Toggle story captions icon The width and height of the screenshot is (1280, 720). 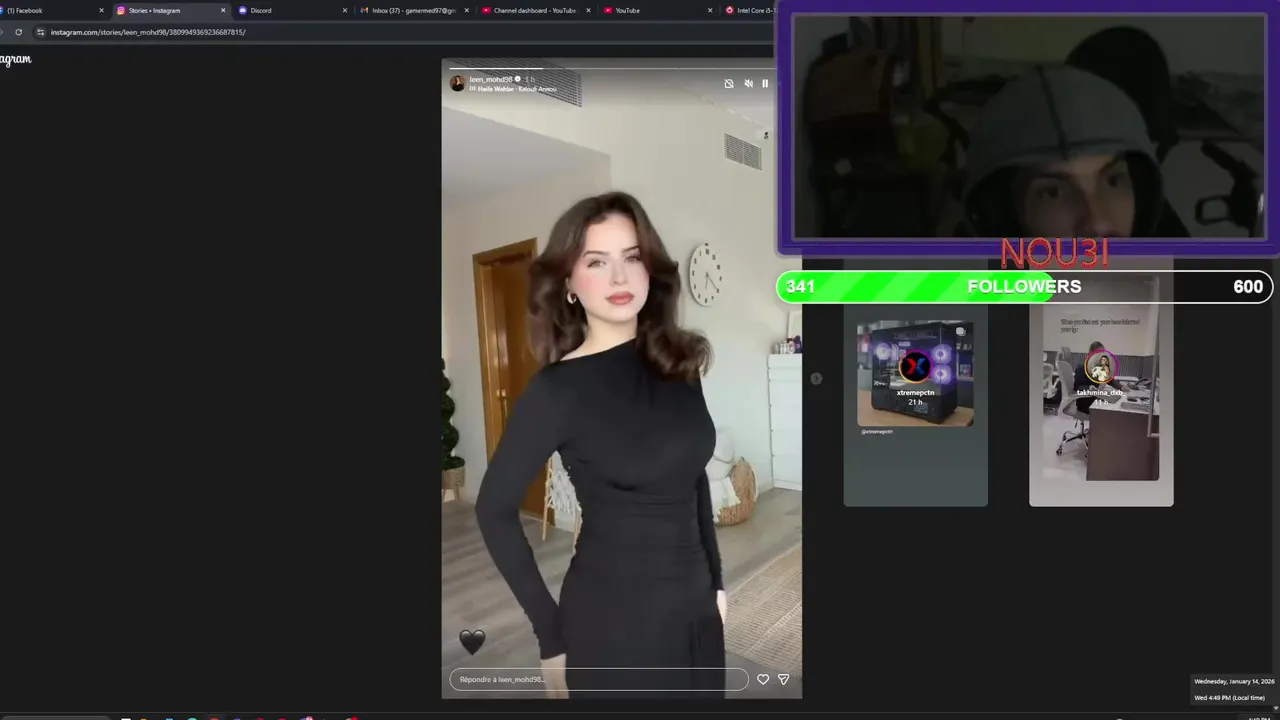pyautogui.click(x=729, y=84)
